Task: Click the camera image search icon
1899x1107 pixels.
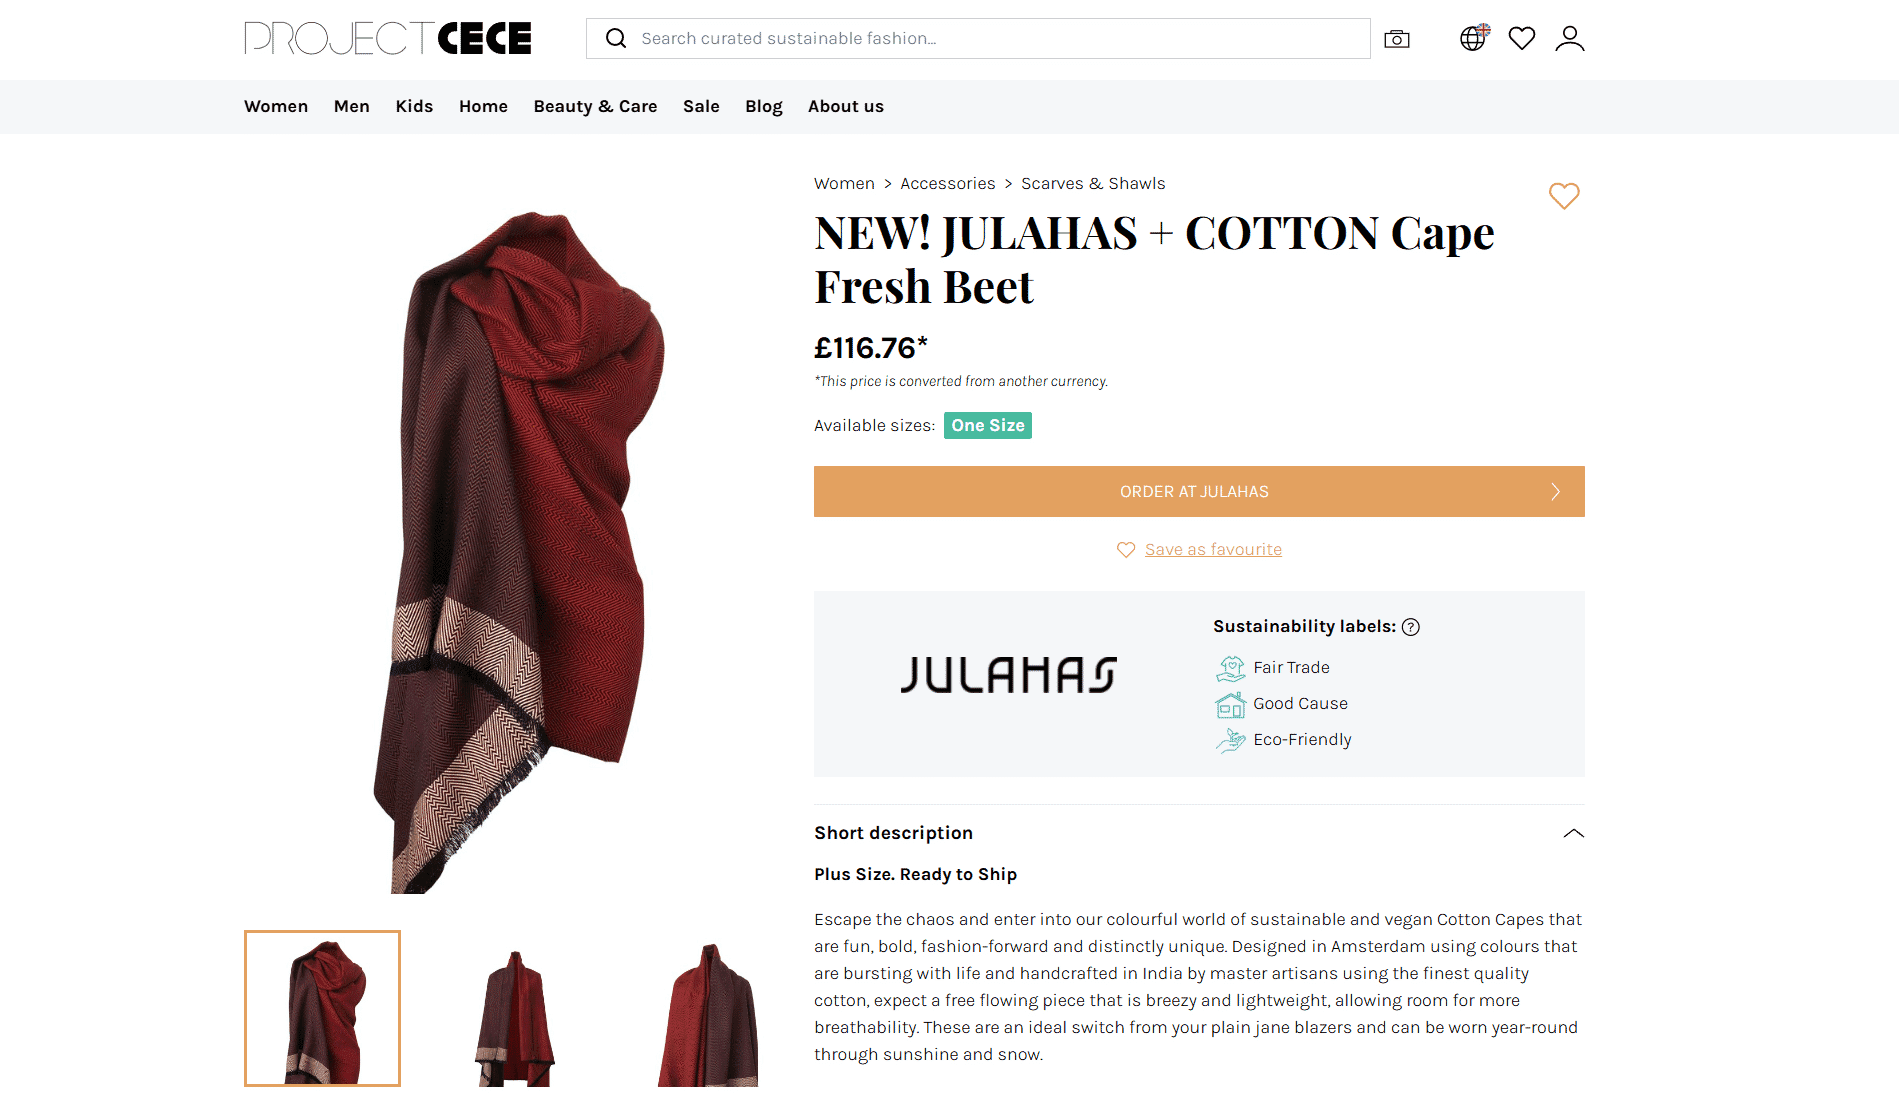Action: tap(1396, 39)
